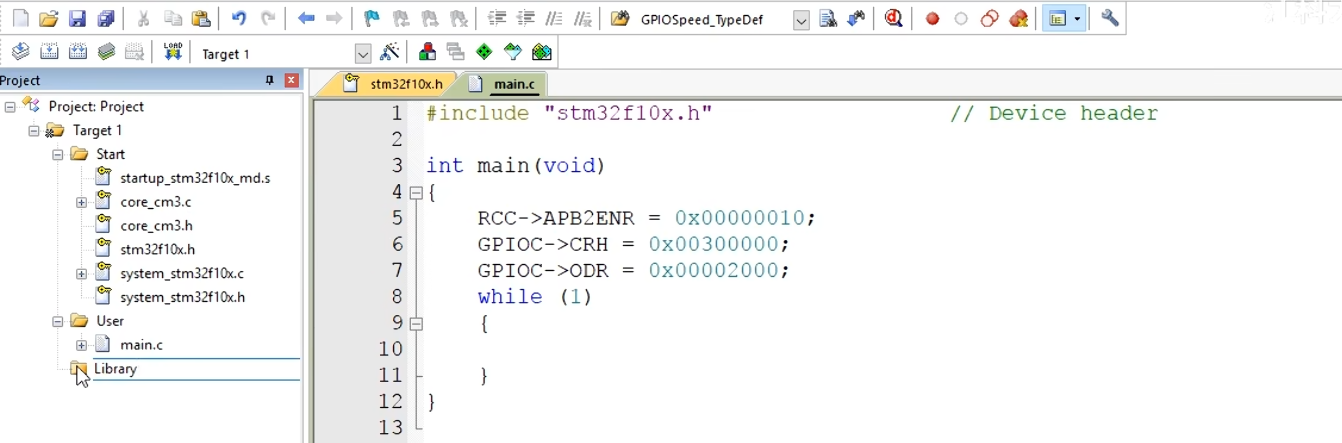The width and height of the screenshot is (1342, 443).
Task: Expand core_cm3.c dependencies
Action: 81,202
